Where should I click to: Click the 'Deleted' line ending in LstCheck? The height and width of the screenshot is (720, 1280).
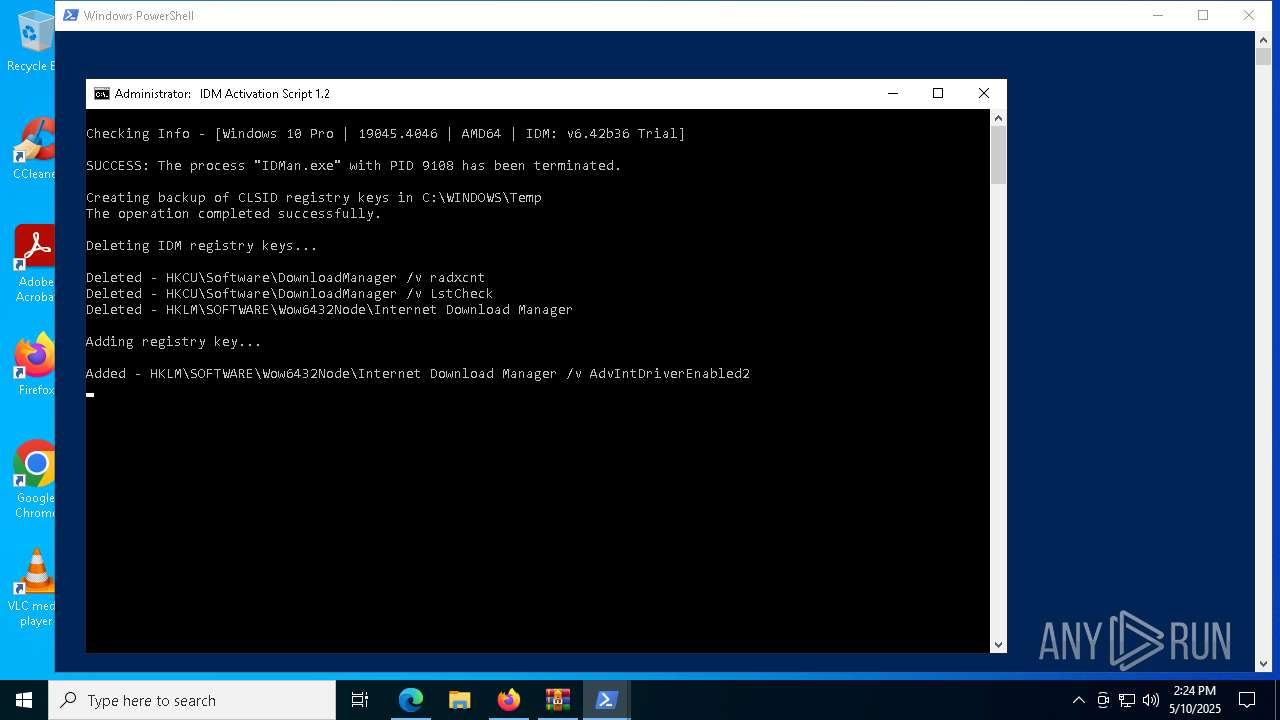(290, 294)
